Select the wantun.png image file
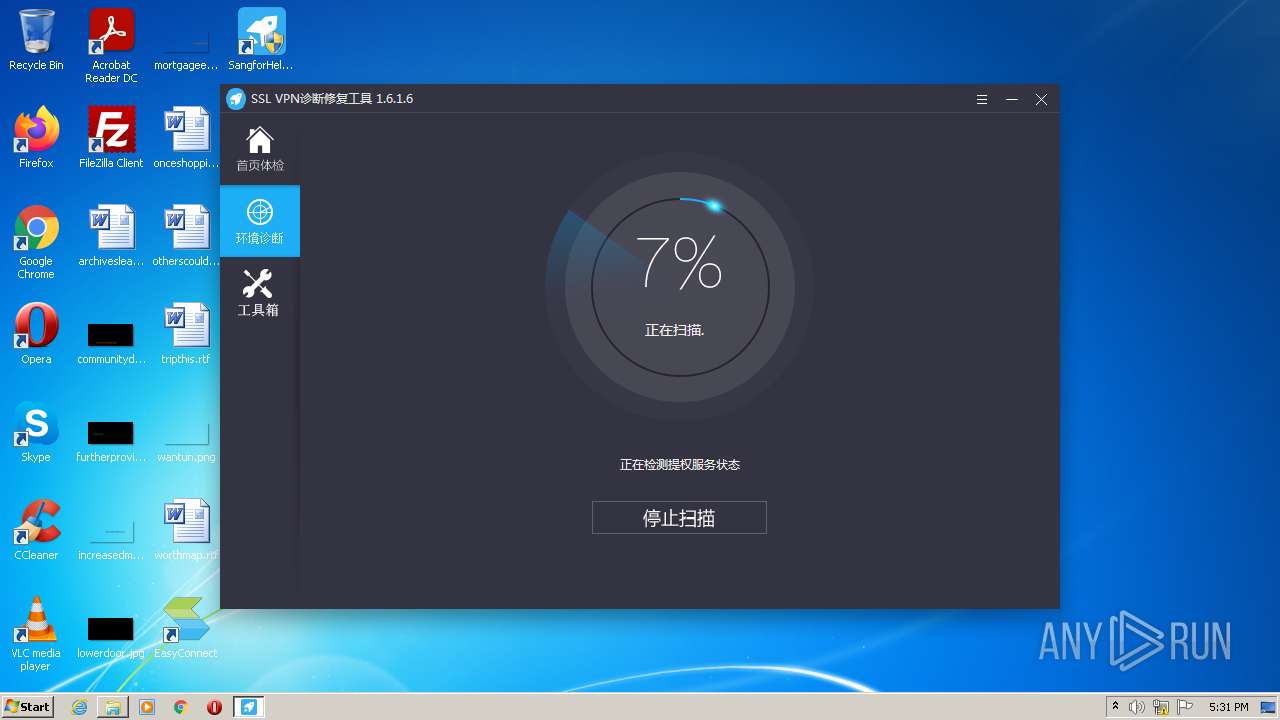 pos(186,440)
